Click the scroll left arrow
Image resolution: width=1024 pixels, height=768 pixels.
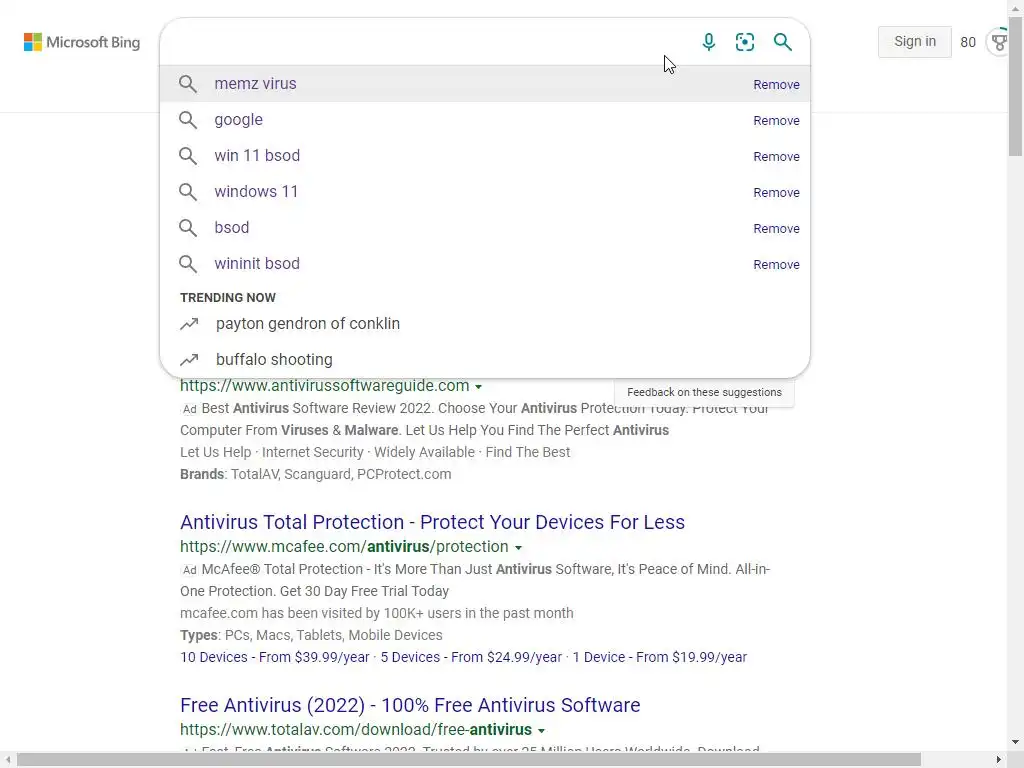coord(7,760)
